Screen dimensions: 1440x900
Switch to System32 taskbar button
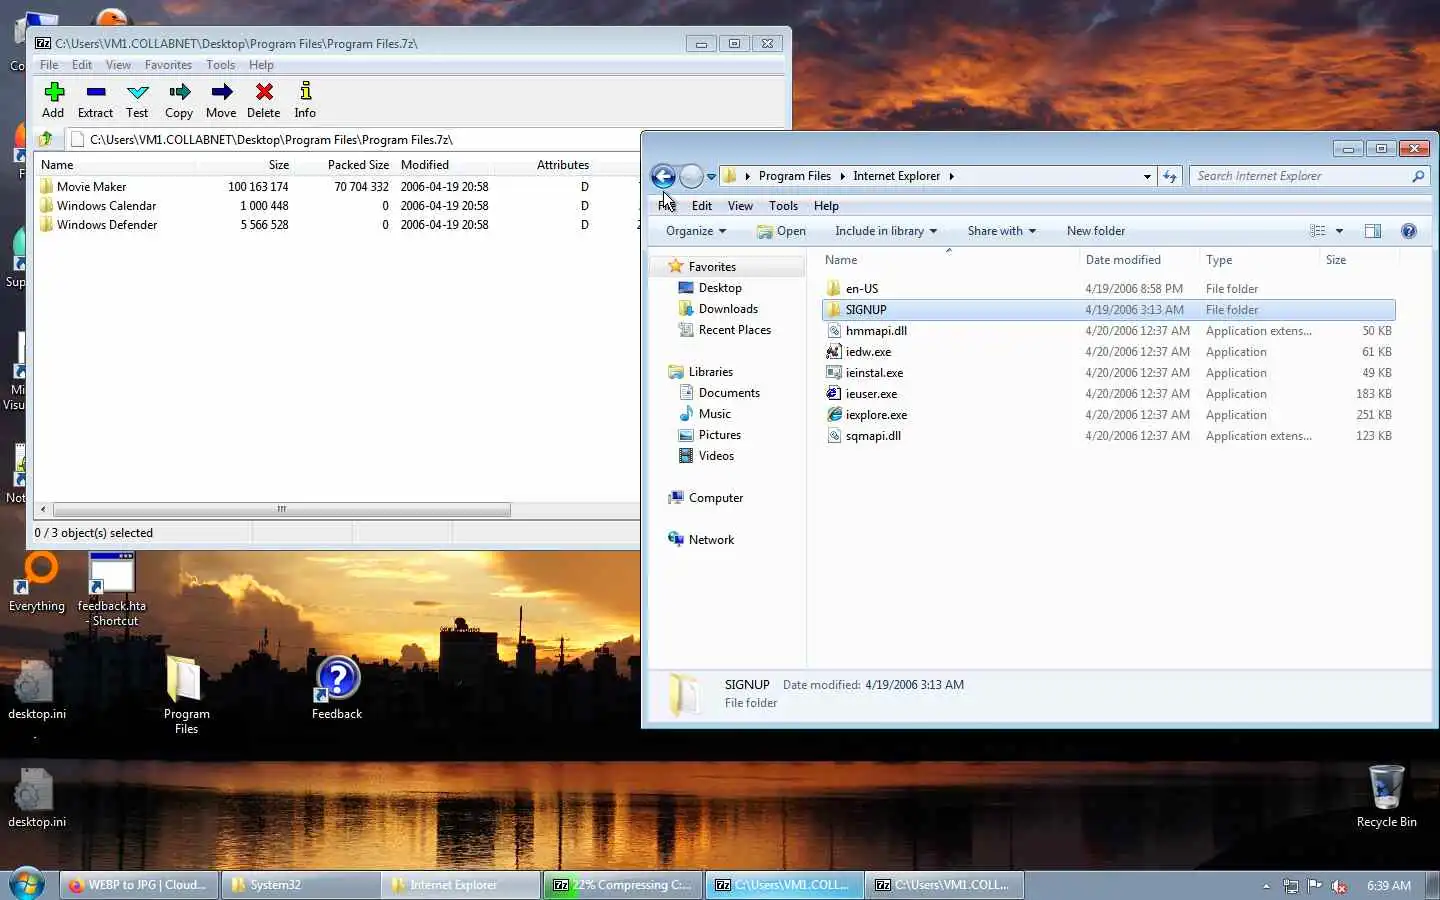tap(300, 885)
